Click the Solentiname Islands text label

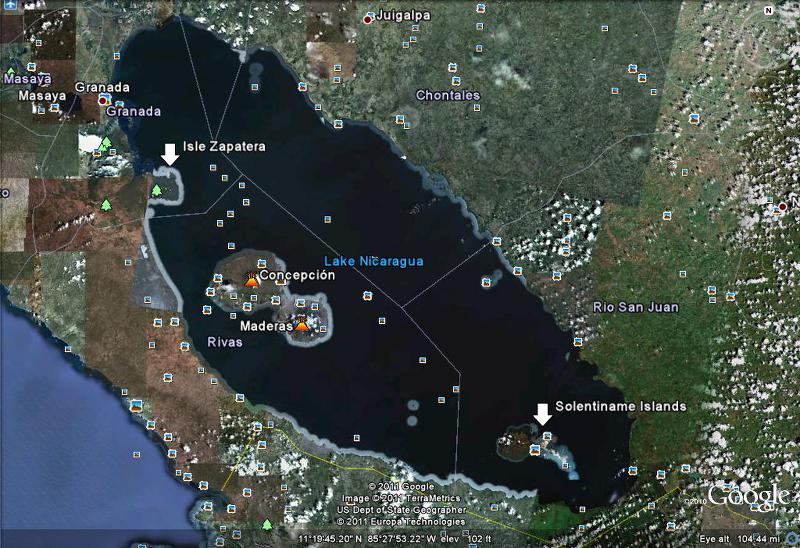click(621, 407)
